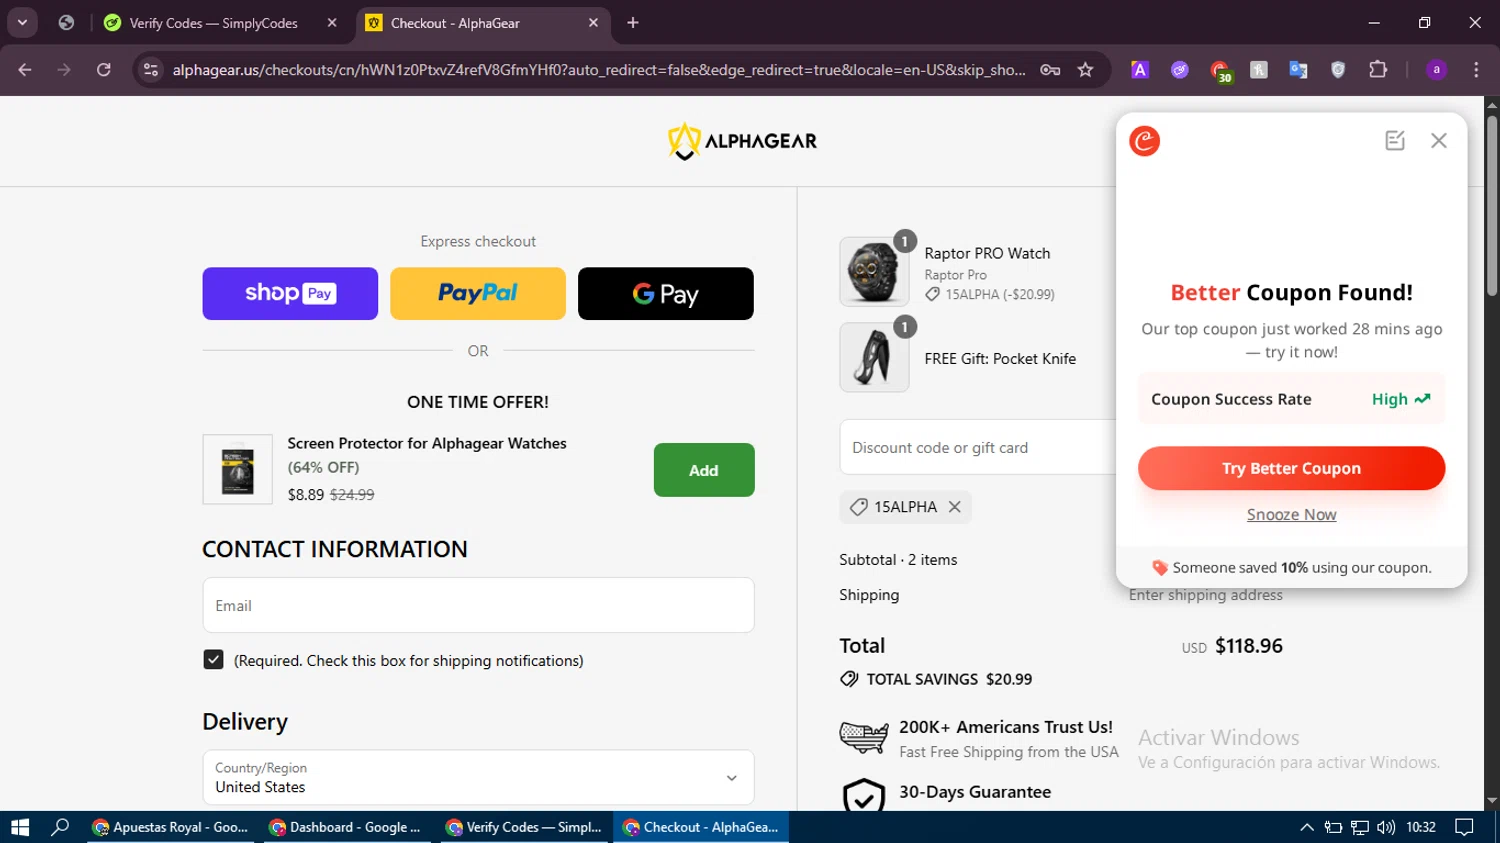Open the Windows notification center
Screen dimensions: 1500x843
[1464, 827]
